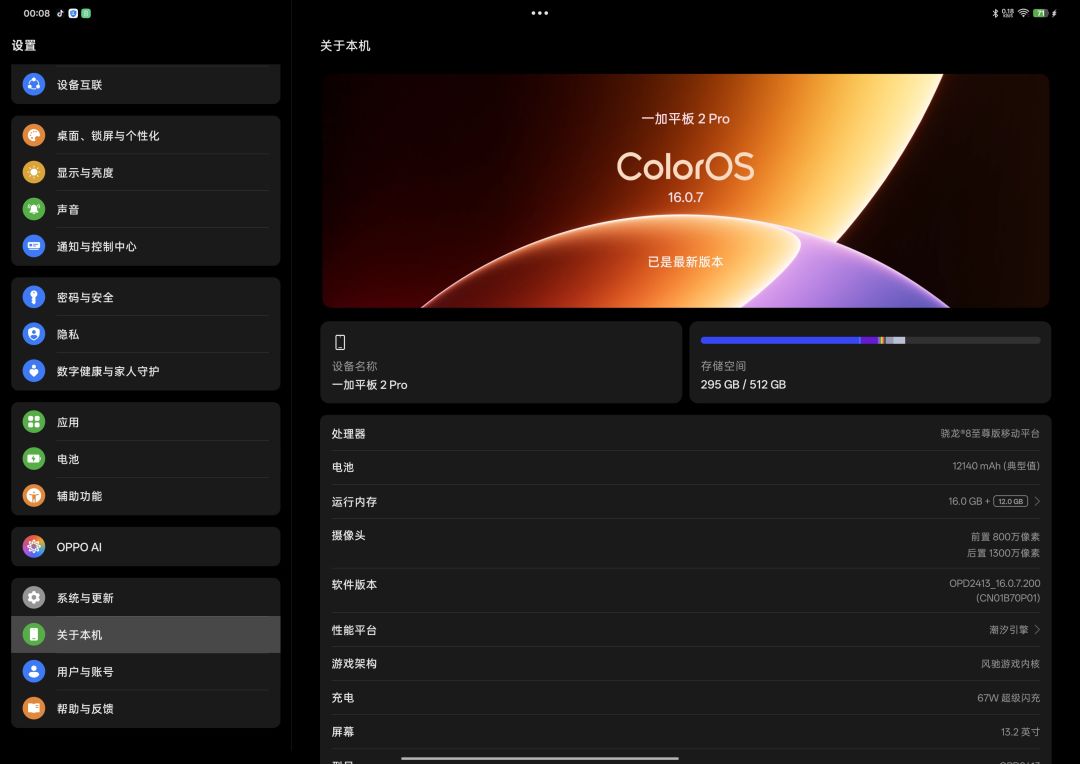Open the 电池 sidebar entry
Viewport: 1080px width, 764px height.
click(x=146, y=459)
